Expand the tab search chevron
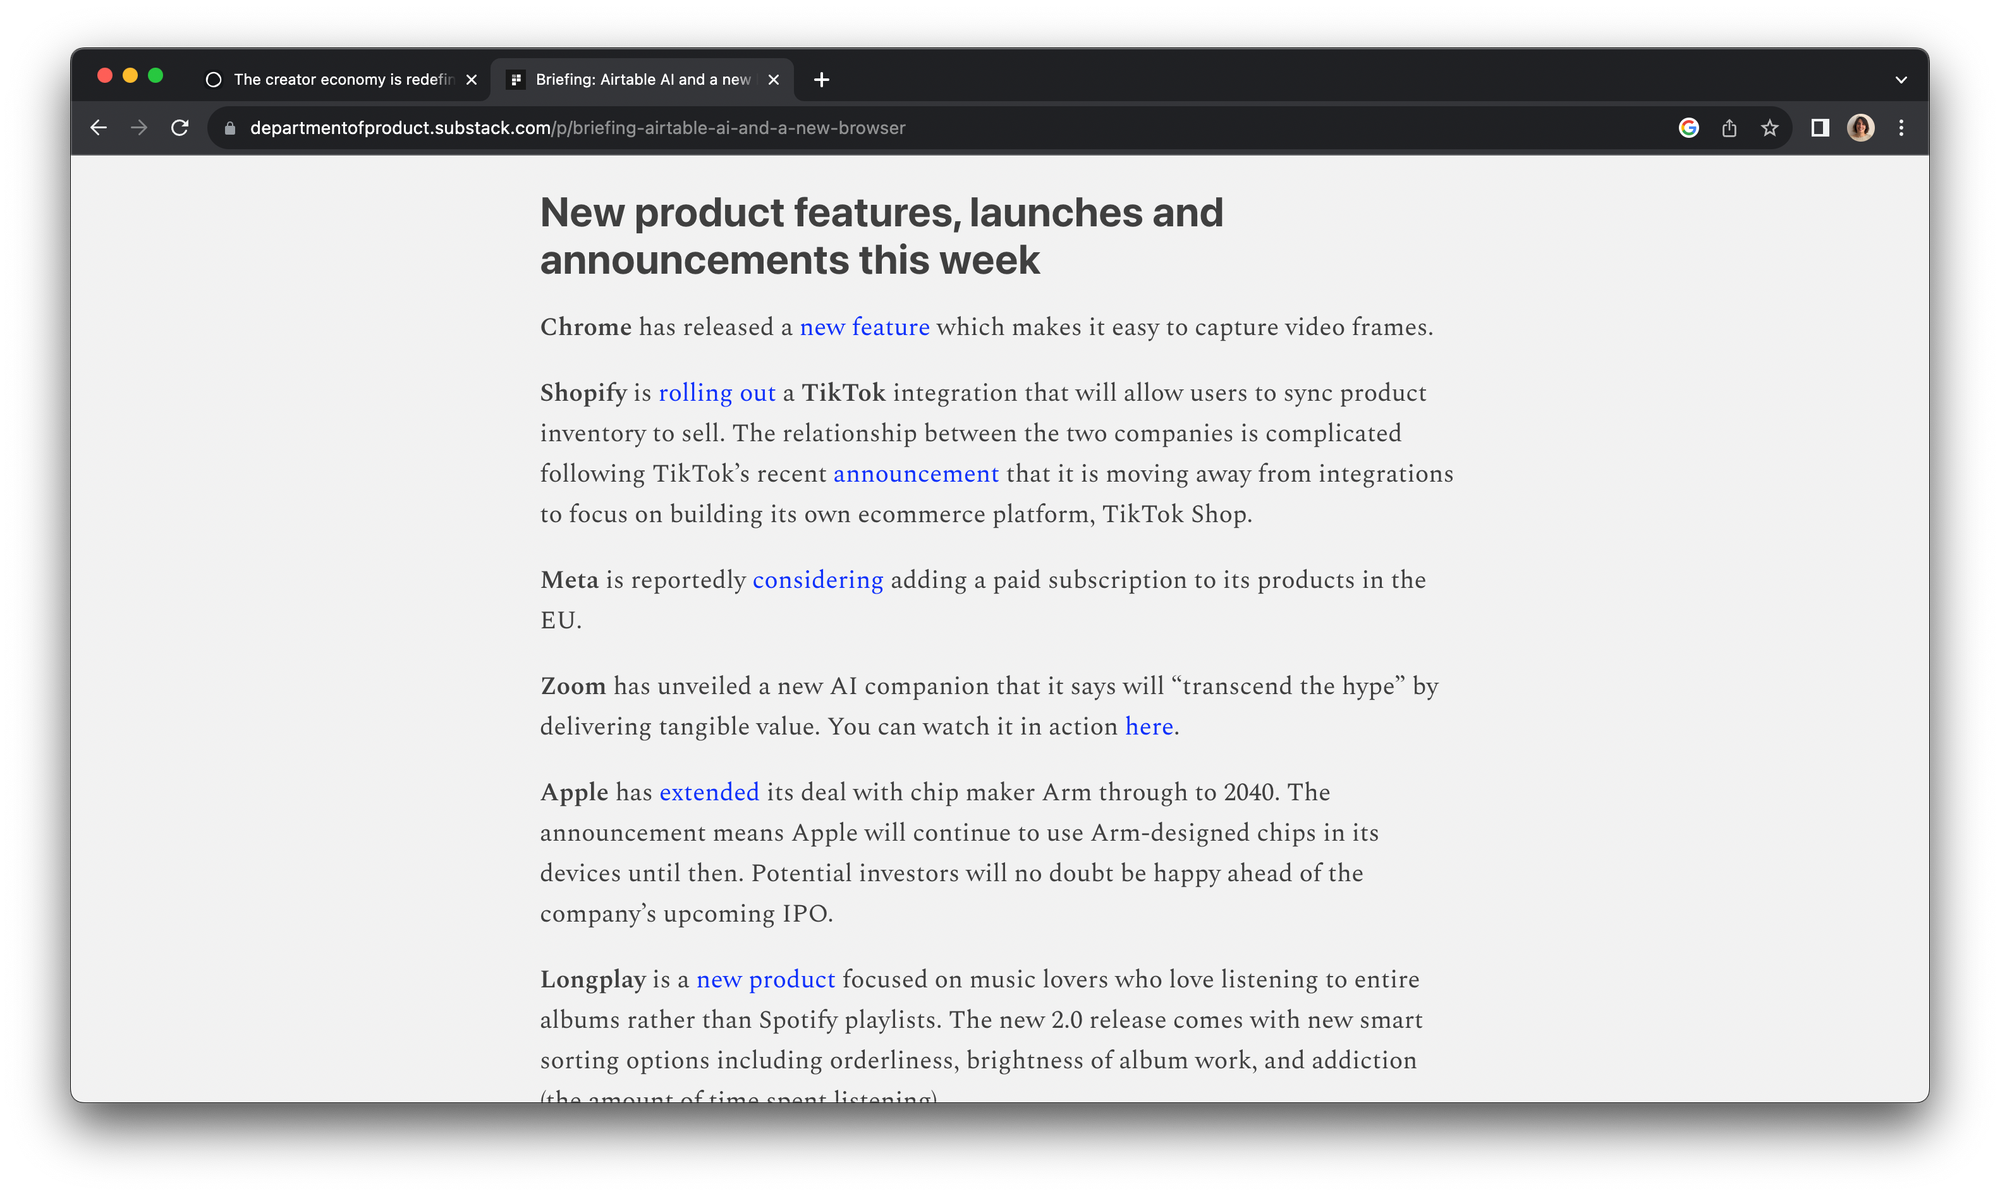 tap(1900, 80)
